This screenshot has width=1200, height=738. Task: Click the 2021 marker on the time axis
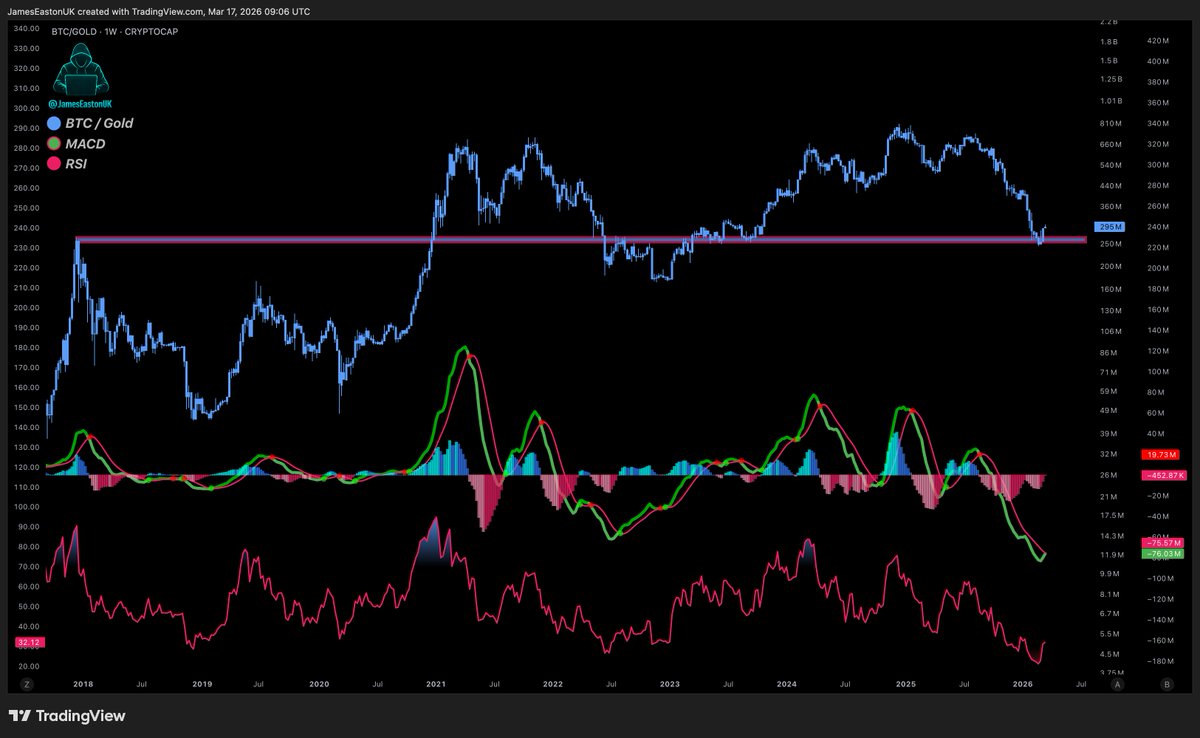point(436,685)
